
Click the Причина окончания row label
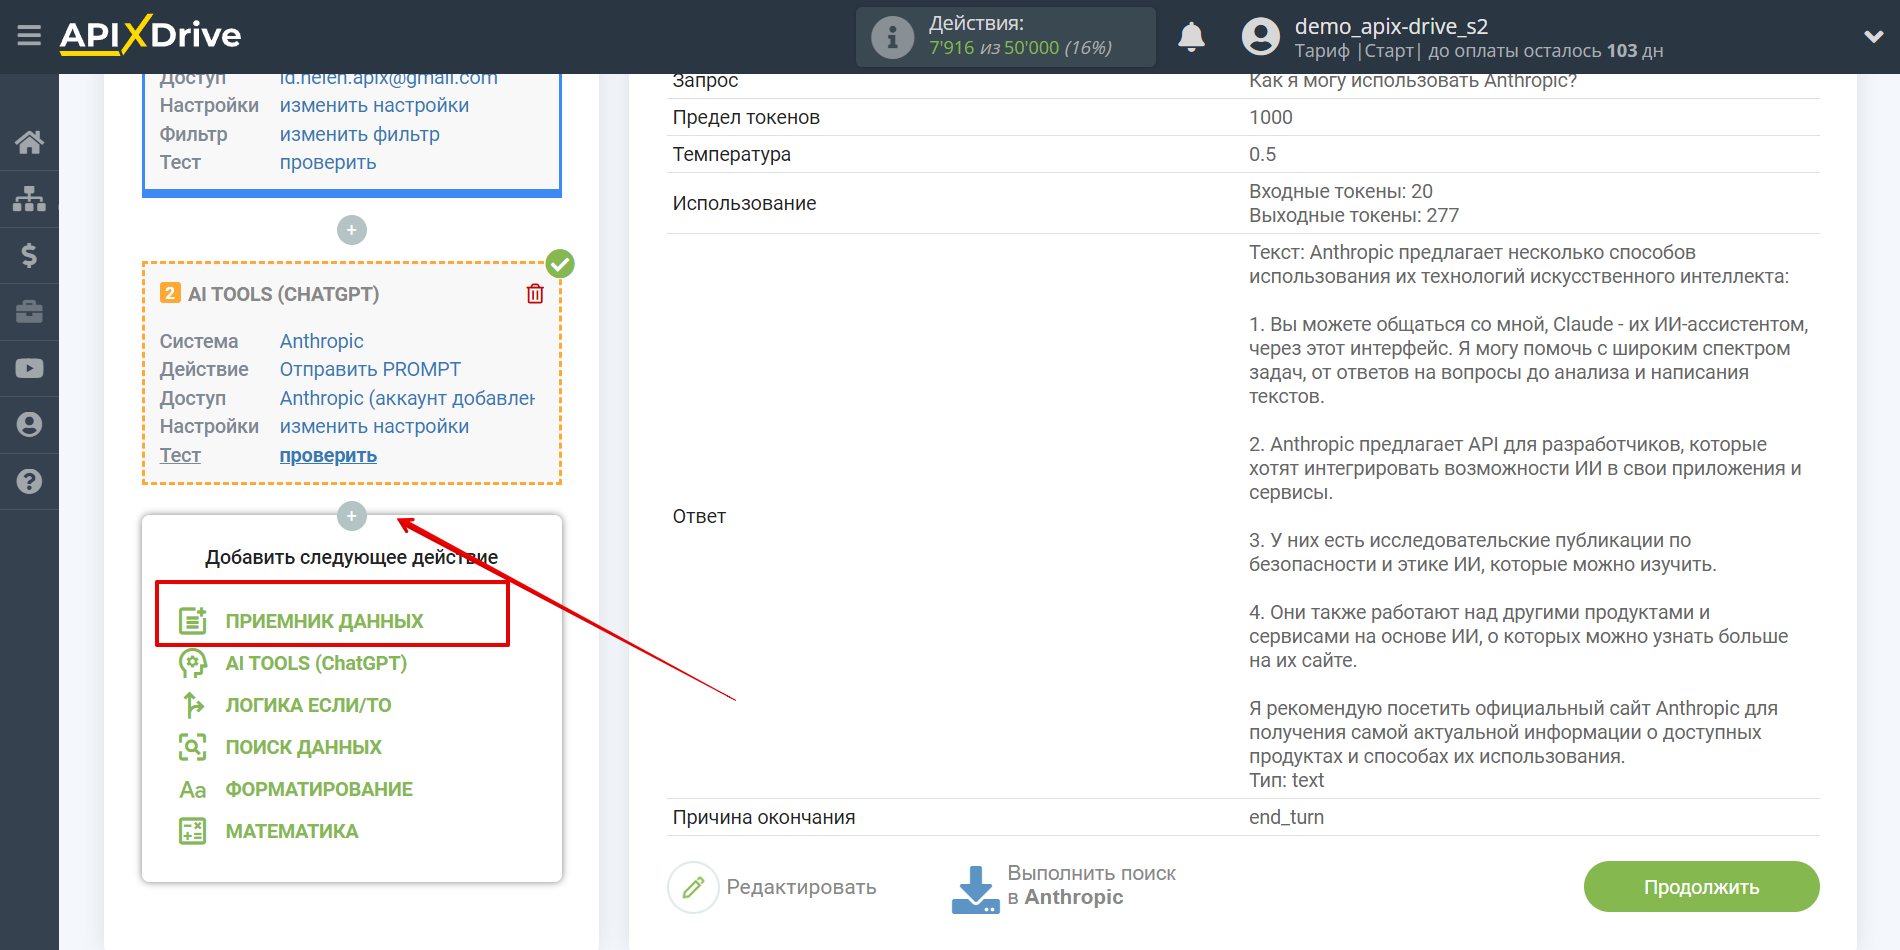(763, 817)
